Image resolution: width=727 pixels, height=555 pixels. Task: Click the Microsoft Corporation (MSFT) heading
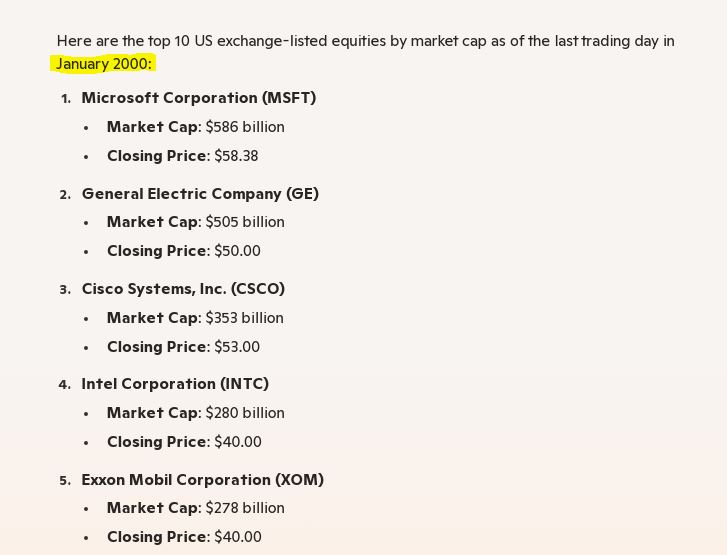198,98
